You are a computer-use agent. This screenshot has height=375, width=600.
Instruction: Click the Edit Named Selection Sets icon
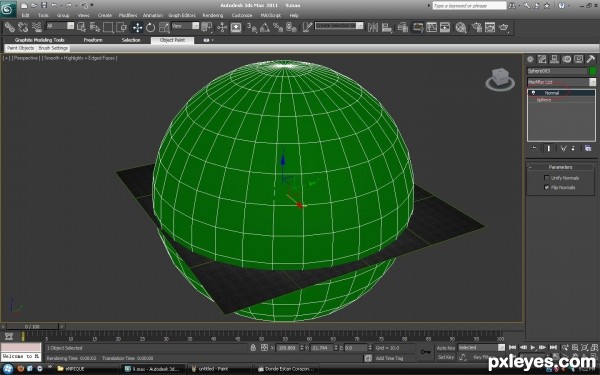[307, 27]
